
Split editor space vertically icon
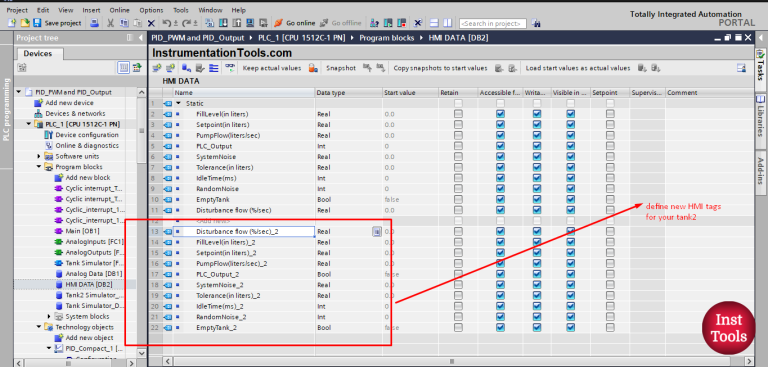[x=447, y=23]
